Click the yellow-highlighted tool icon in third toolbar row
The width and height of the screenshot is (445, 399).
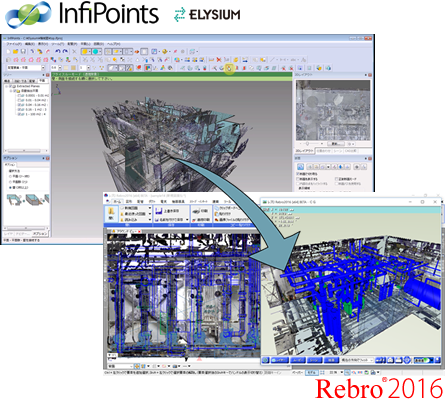click(229, 68)
